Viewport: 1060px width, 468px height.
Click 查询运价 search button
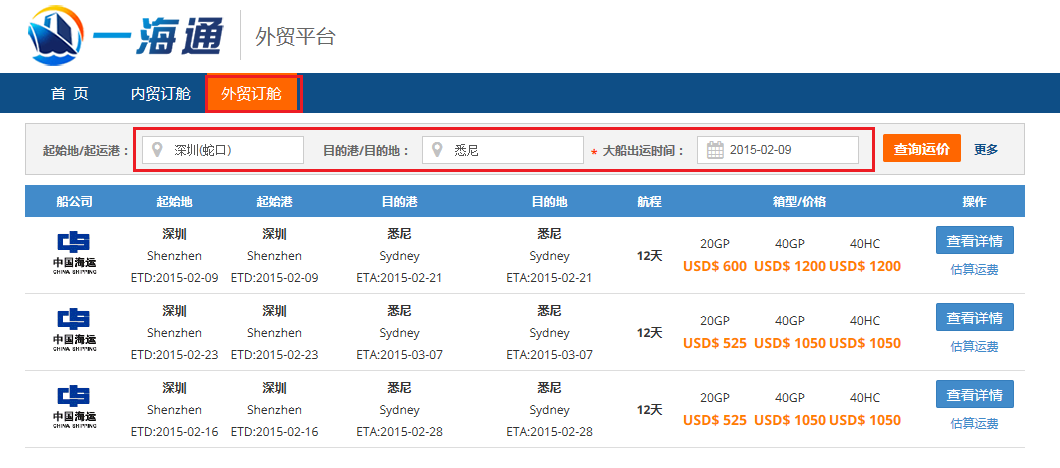[x=921, y=149]
